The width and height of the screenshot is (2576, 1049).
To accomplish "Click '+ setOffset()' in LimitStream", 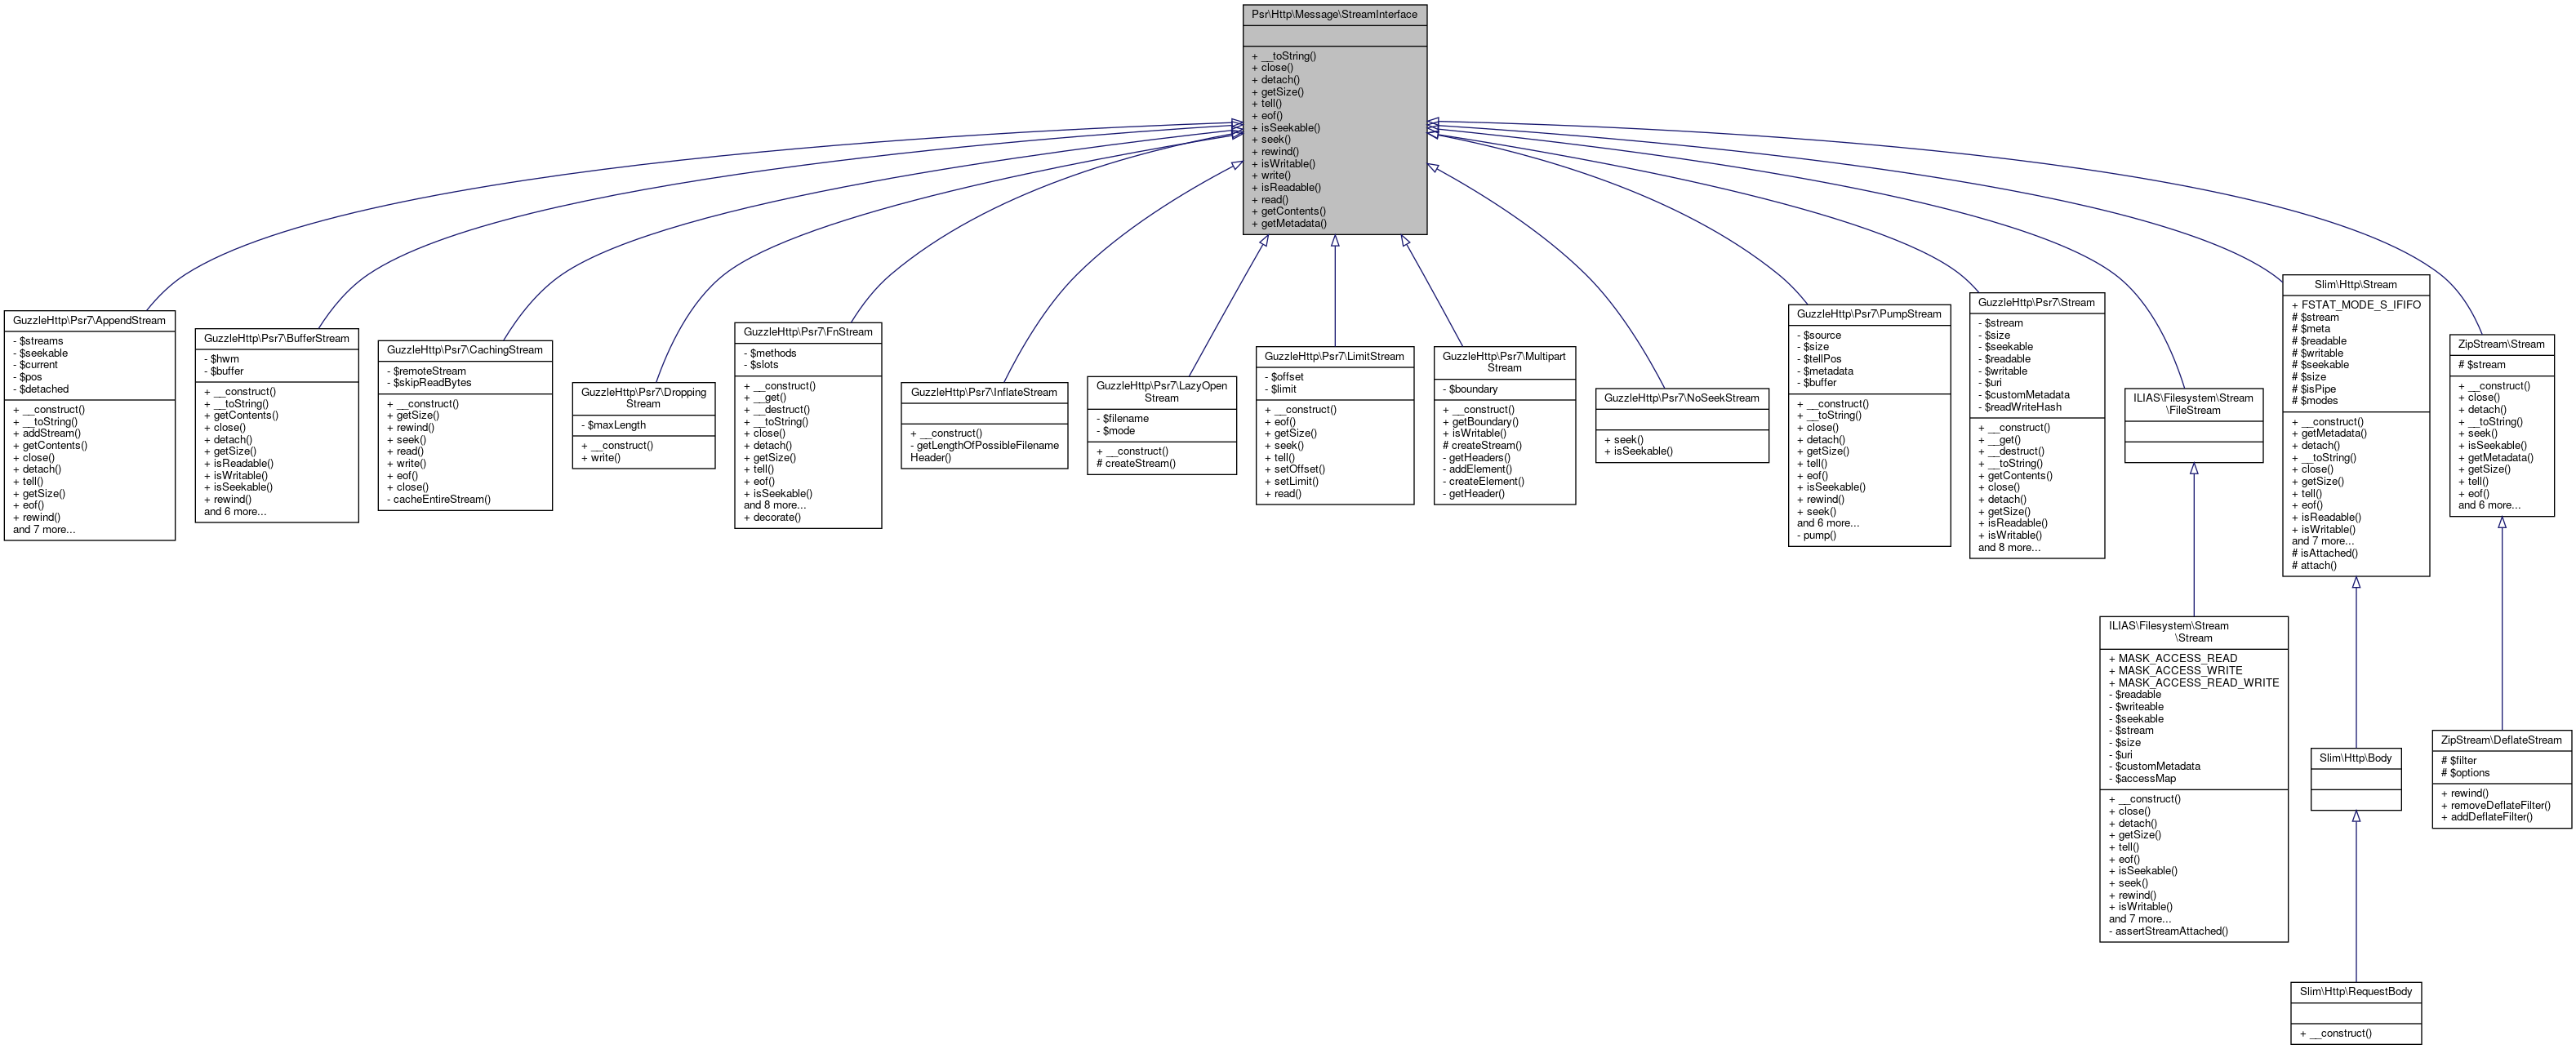I will (x=1294, y=469).
